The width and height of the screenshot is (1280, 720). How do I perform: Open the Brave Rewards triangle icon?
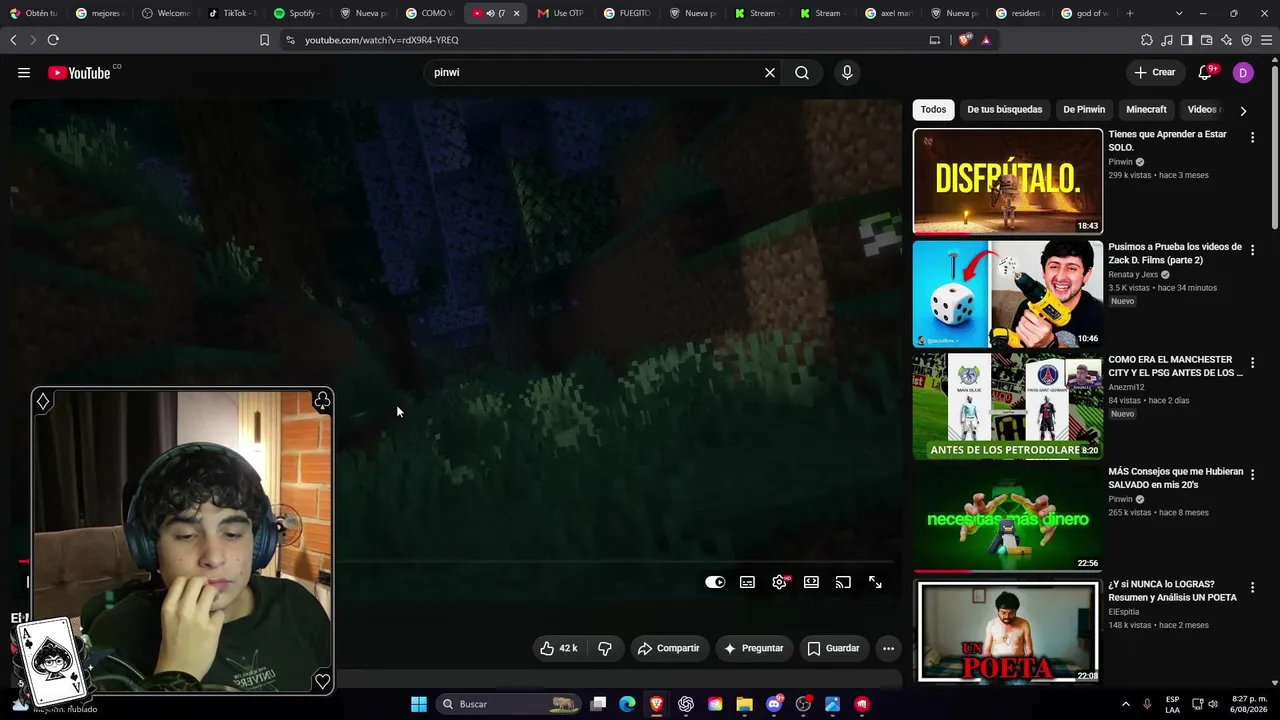[986, 40]
